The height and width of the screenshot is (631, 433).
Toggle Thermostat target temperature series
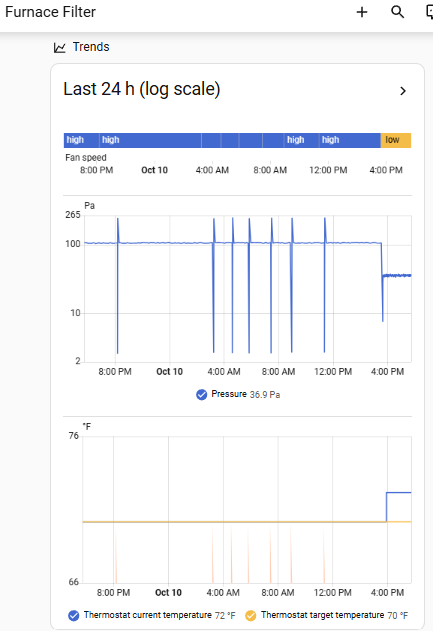click(250, 616)
